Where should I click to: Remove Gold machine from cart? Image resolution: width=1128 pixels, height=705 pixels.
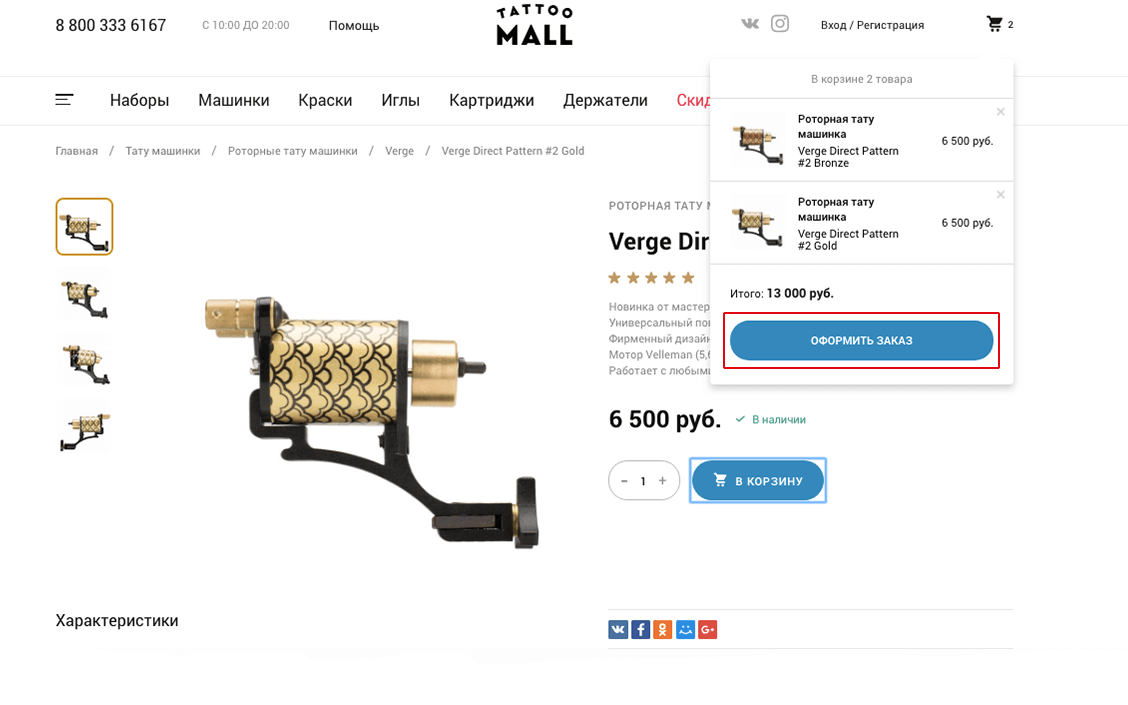click(1001, 194)
